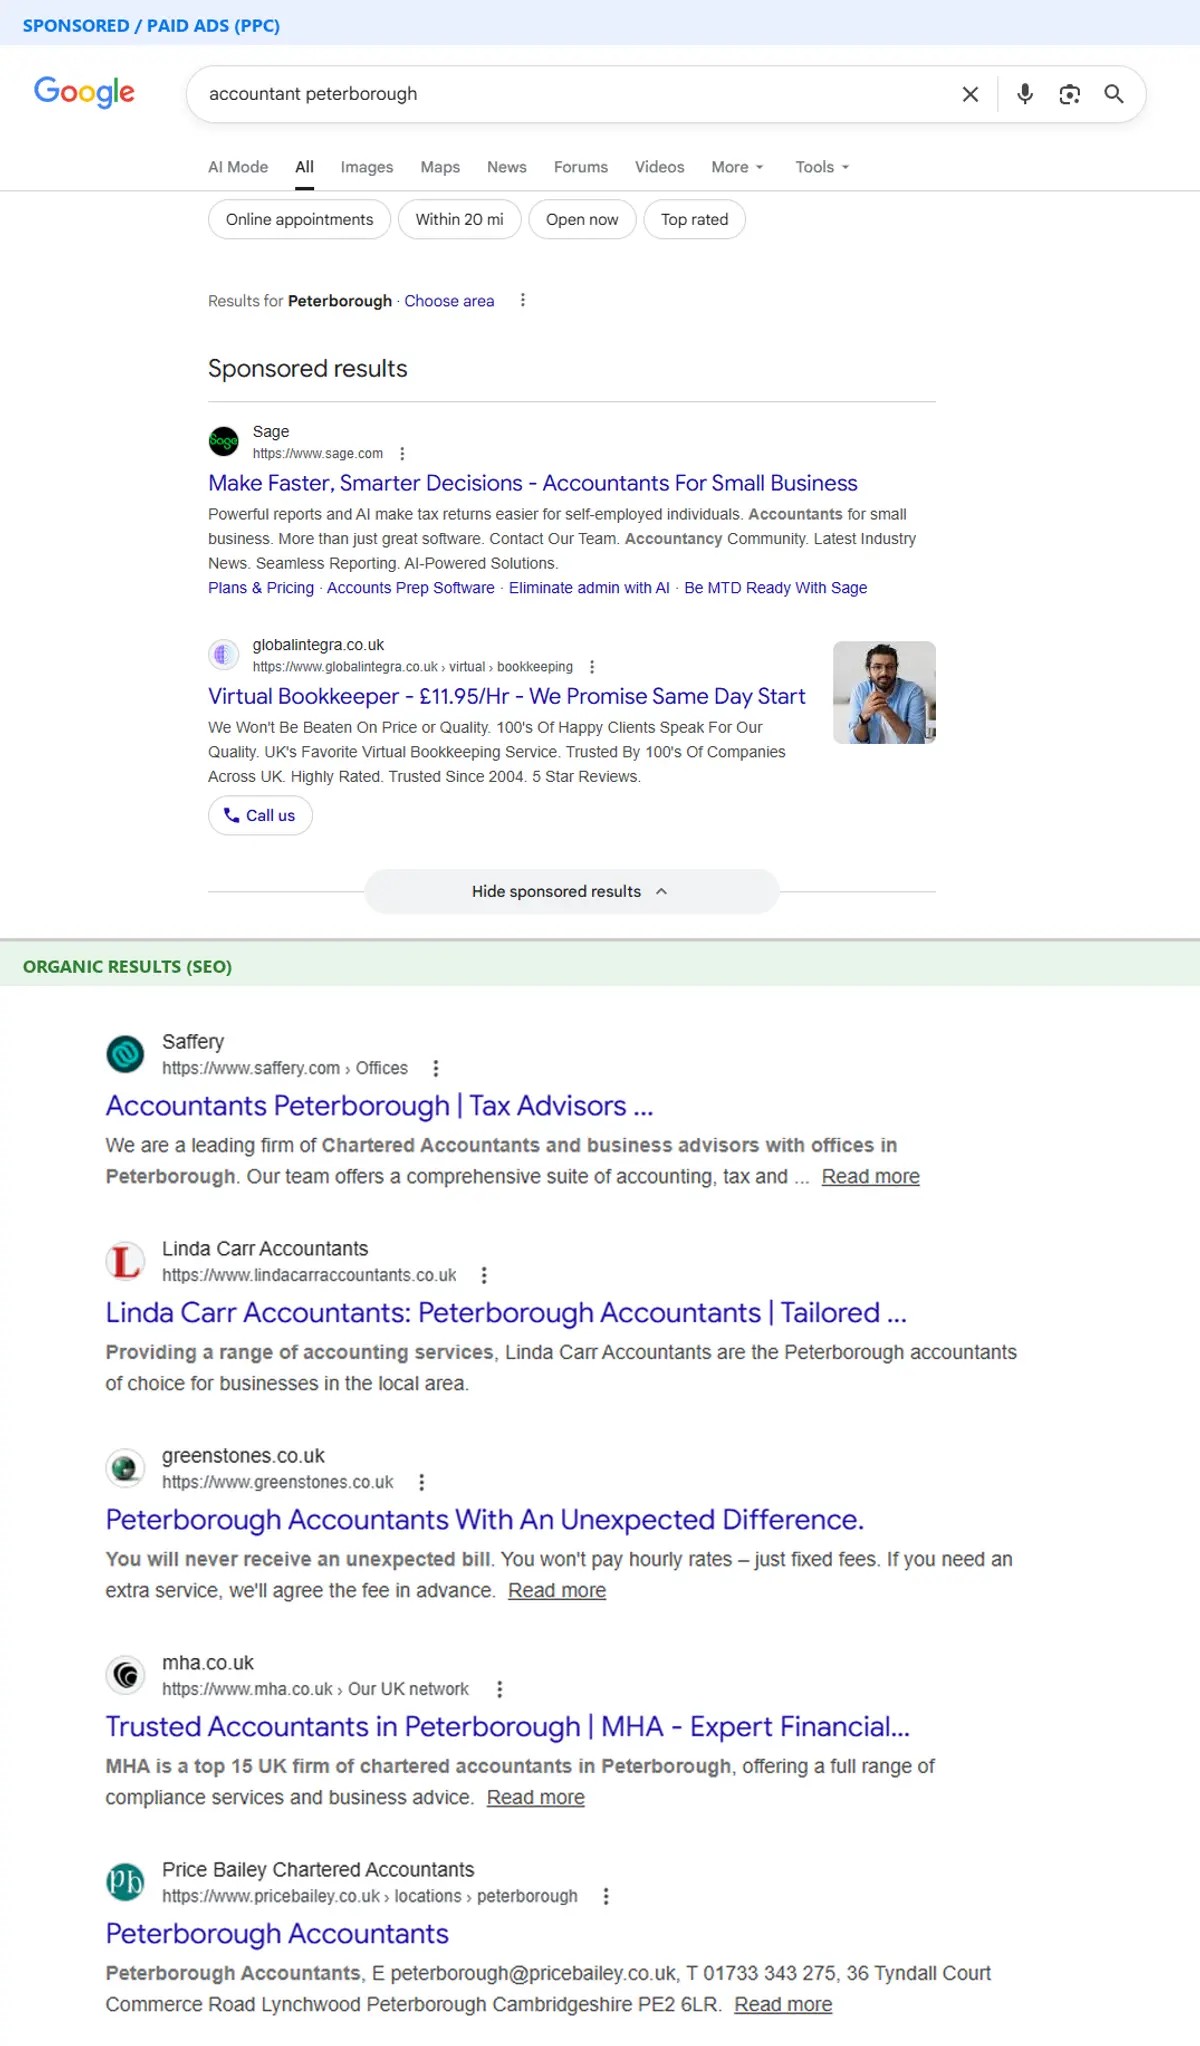This screenshot has width=1200, height=2046.
Task: Submit search using magnifier icon
Action: (1114, 94)
